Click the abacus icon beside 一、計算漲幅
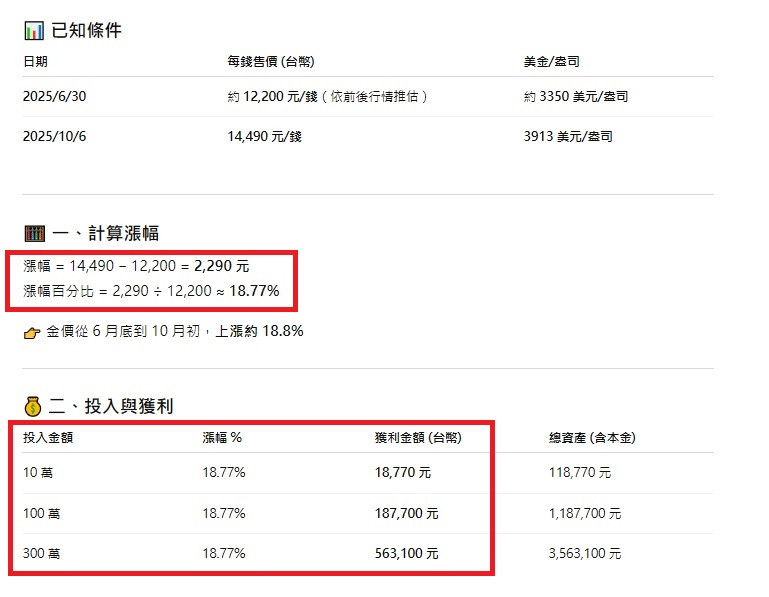Viewport: 769px width, 597px height. (x=34, y=233)
